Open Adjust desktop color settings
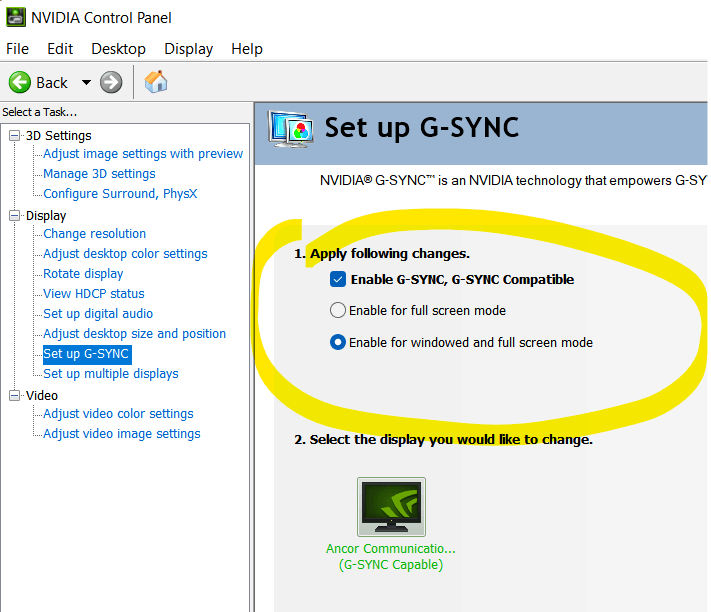711x612 pixels. coord(125,253)
